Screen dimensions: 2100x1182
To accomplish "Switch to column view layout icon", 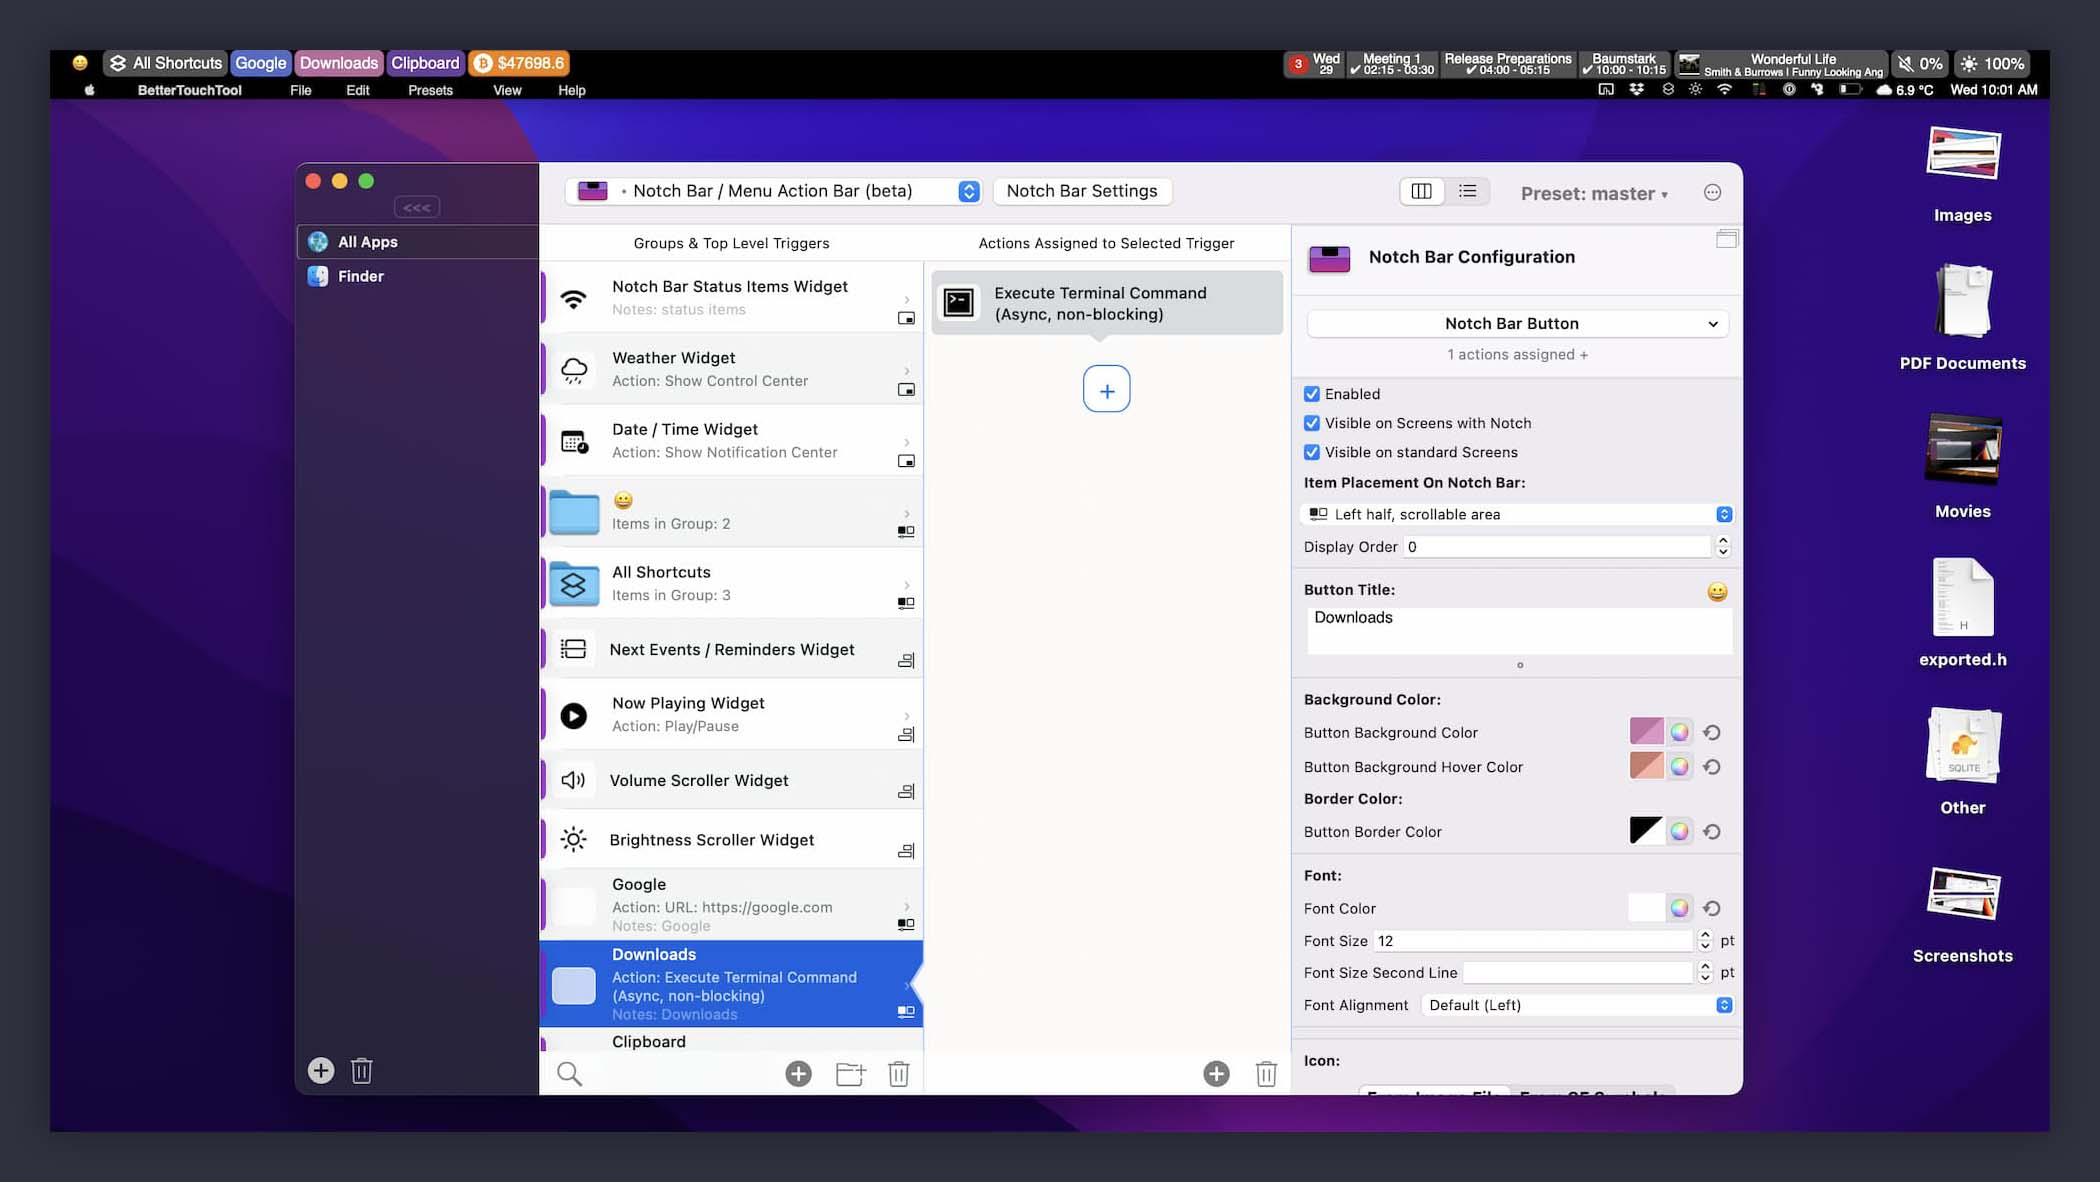I will [1421, 191].
